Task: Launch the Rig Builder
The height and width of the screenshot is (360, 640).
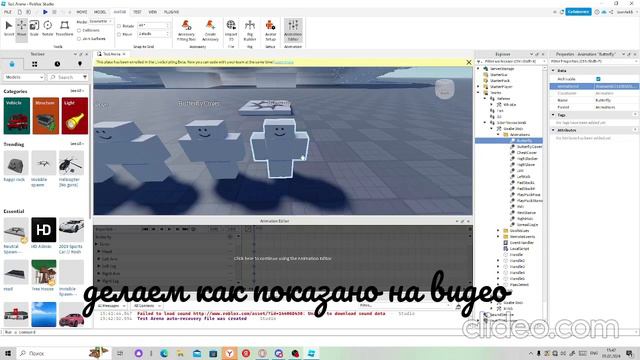Action: (x=250, y=30)
